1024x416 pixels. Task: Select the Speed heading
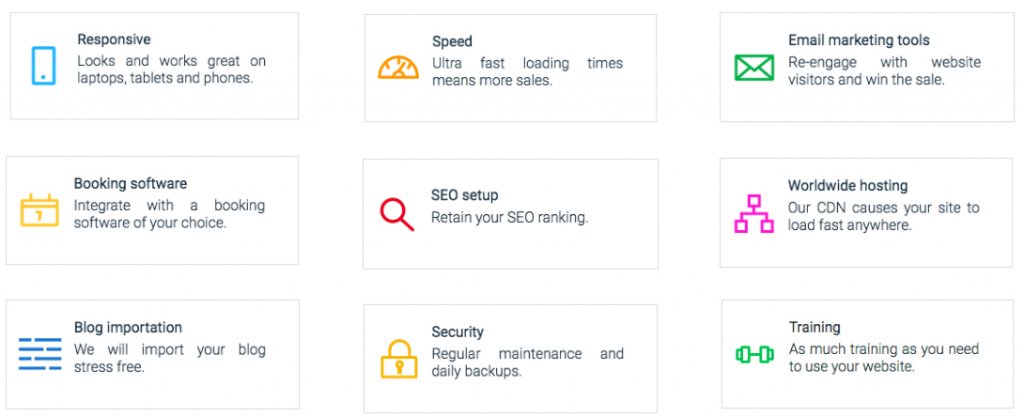[452, 41]
